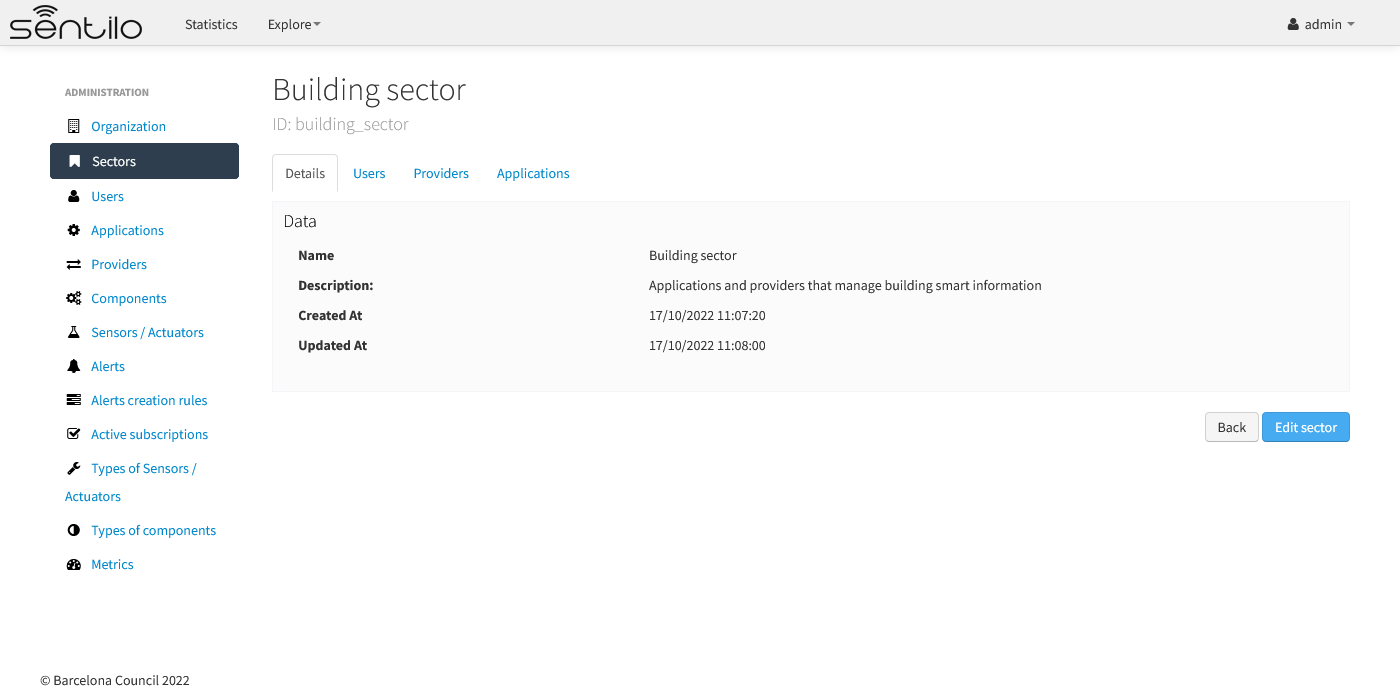This screenshot has height=700, width=1400.
Task: Open the Sectors sidebar entry
Action: [144, 161]
